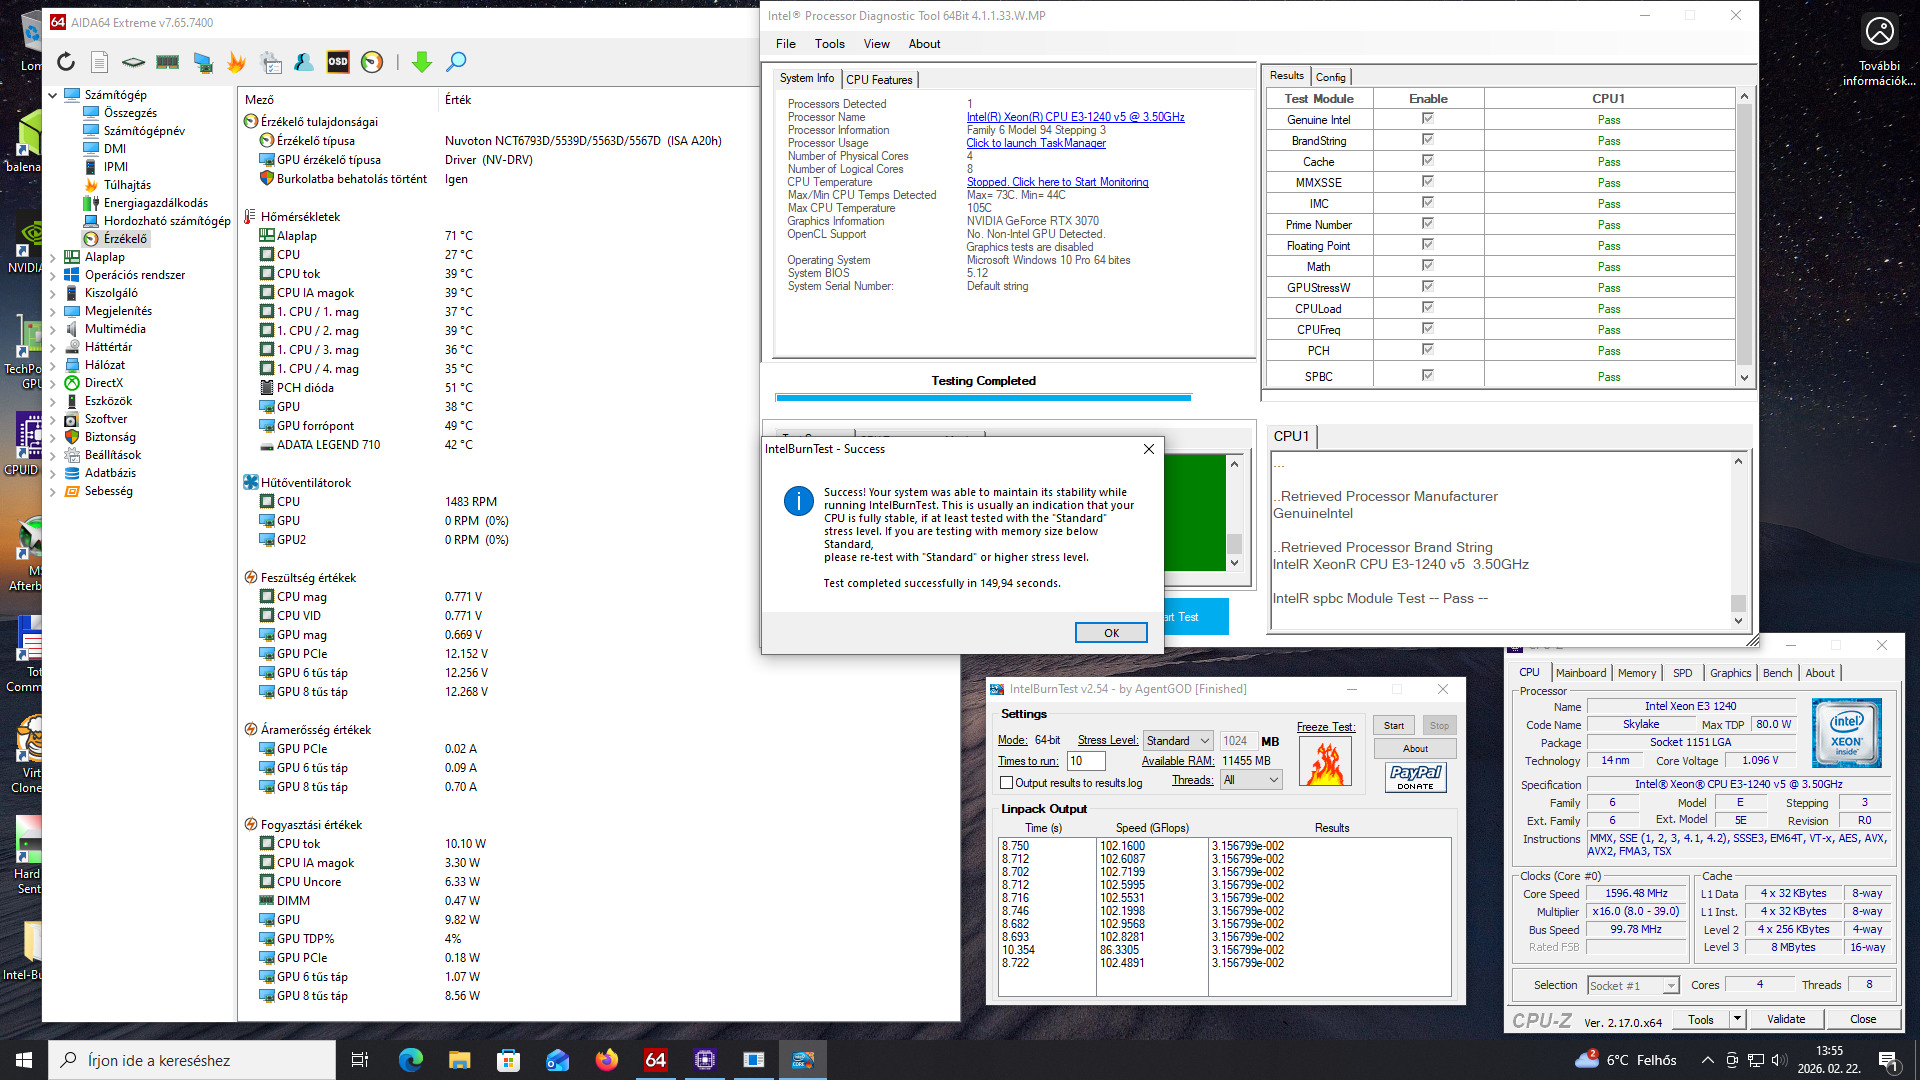Click the magnifier search icon in AIDA64
Image resolution: width=1920 pixels, height=1080 pixels.
point(456,62)
